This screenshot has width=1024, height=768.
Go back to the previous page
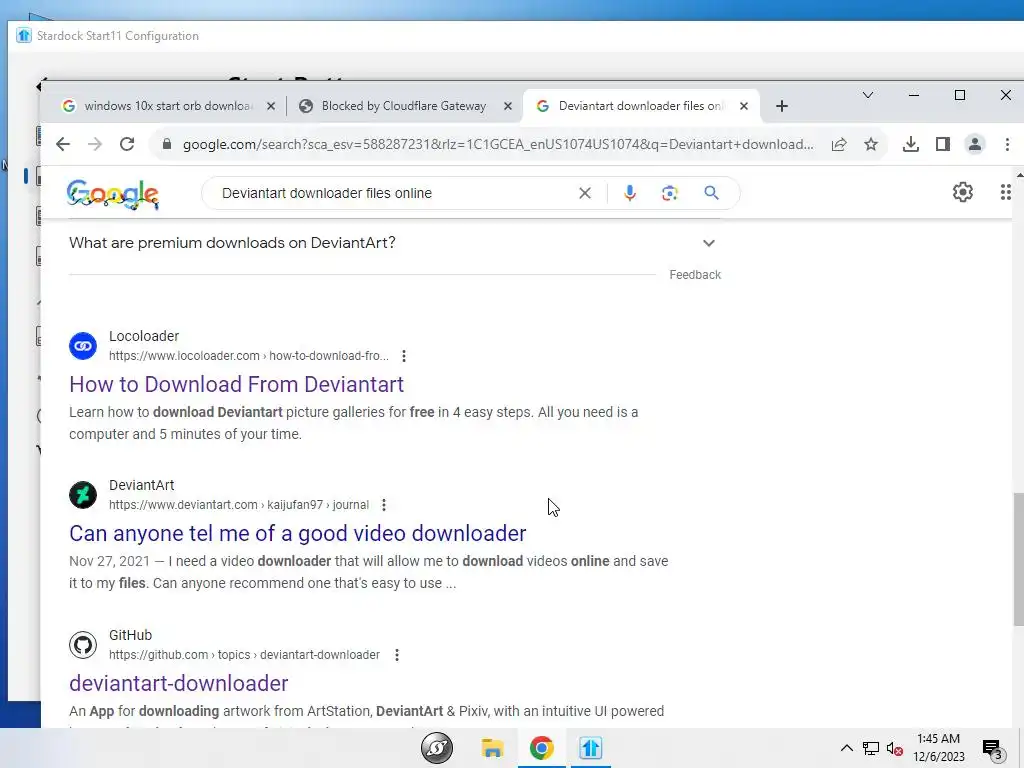[63, 144]
